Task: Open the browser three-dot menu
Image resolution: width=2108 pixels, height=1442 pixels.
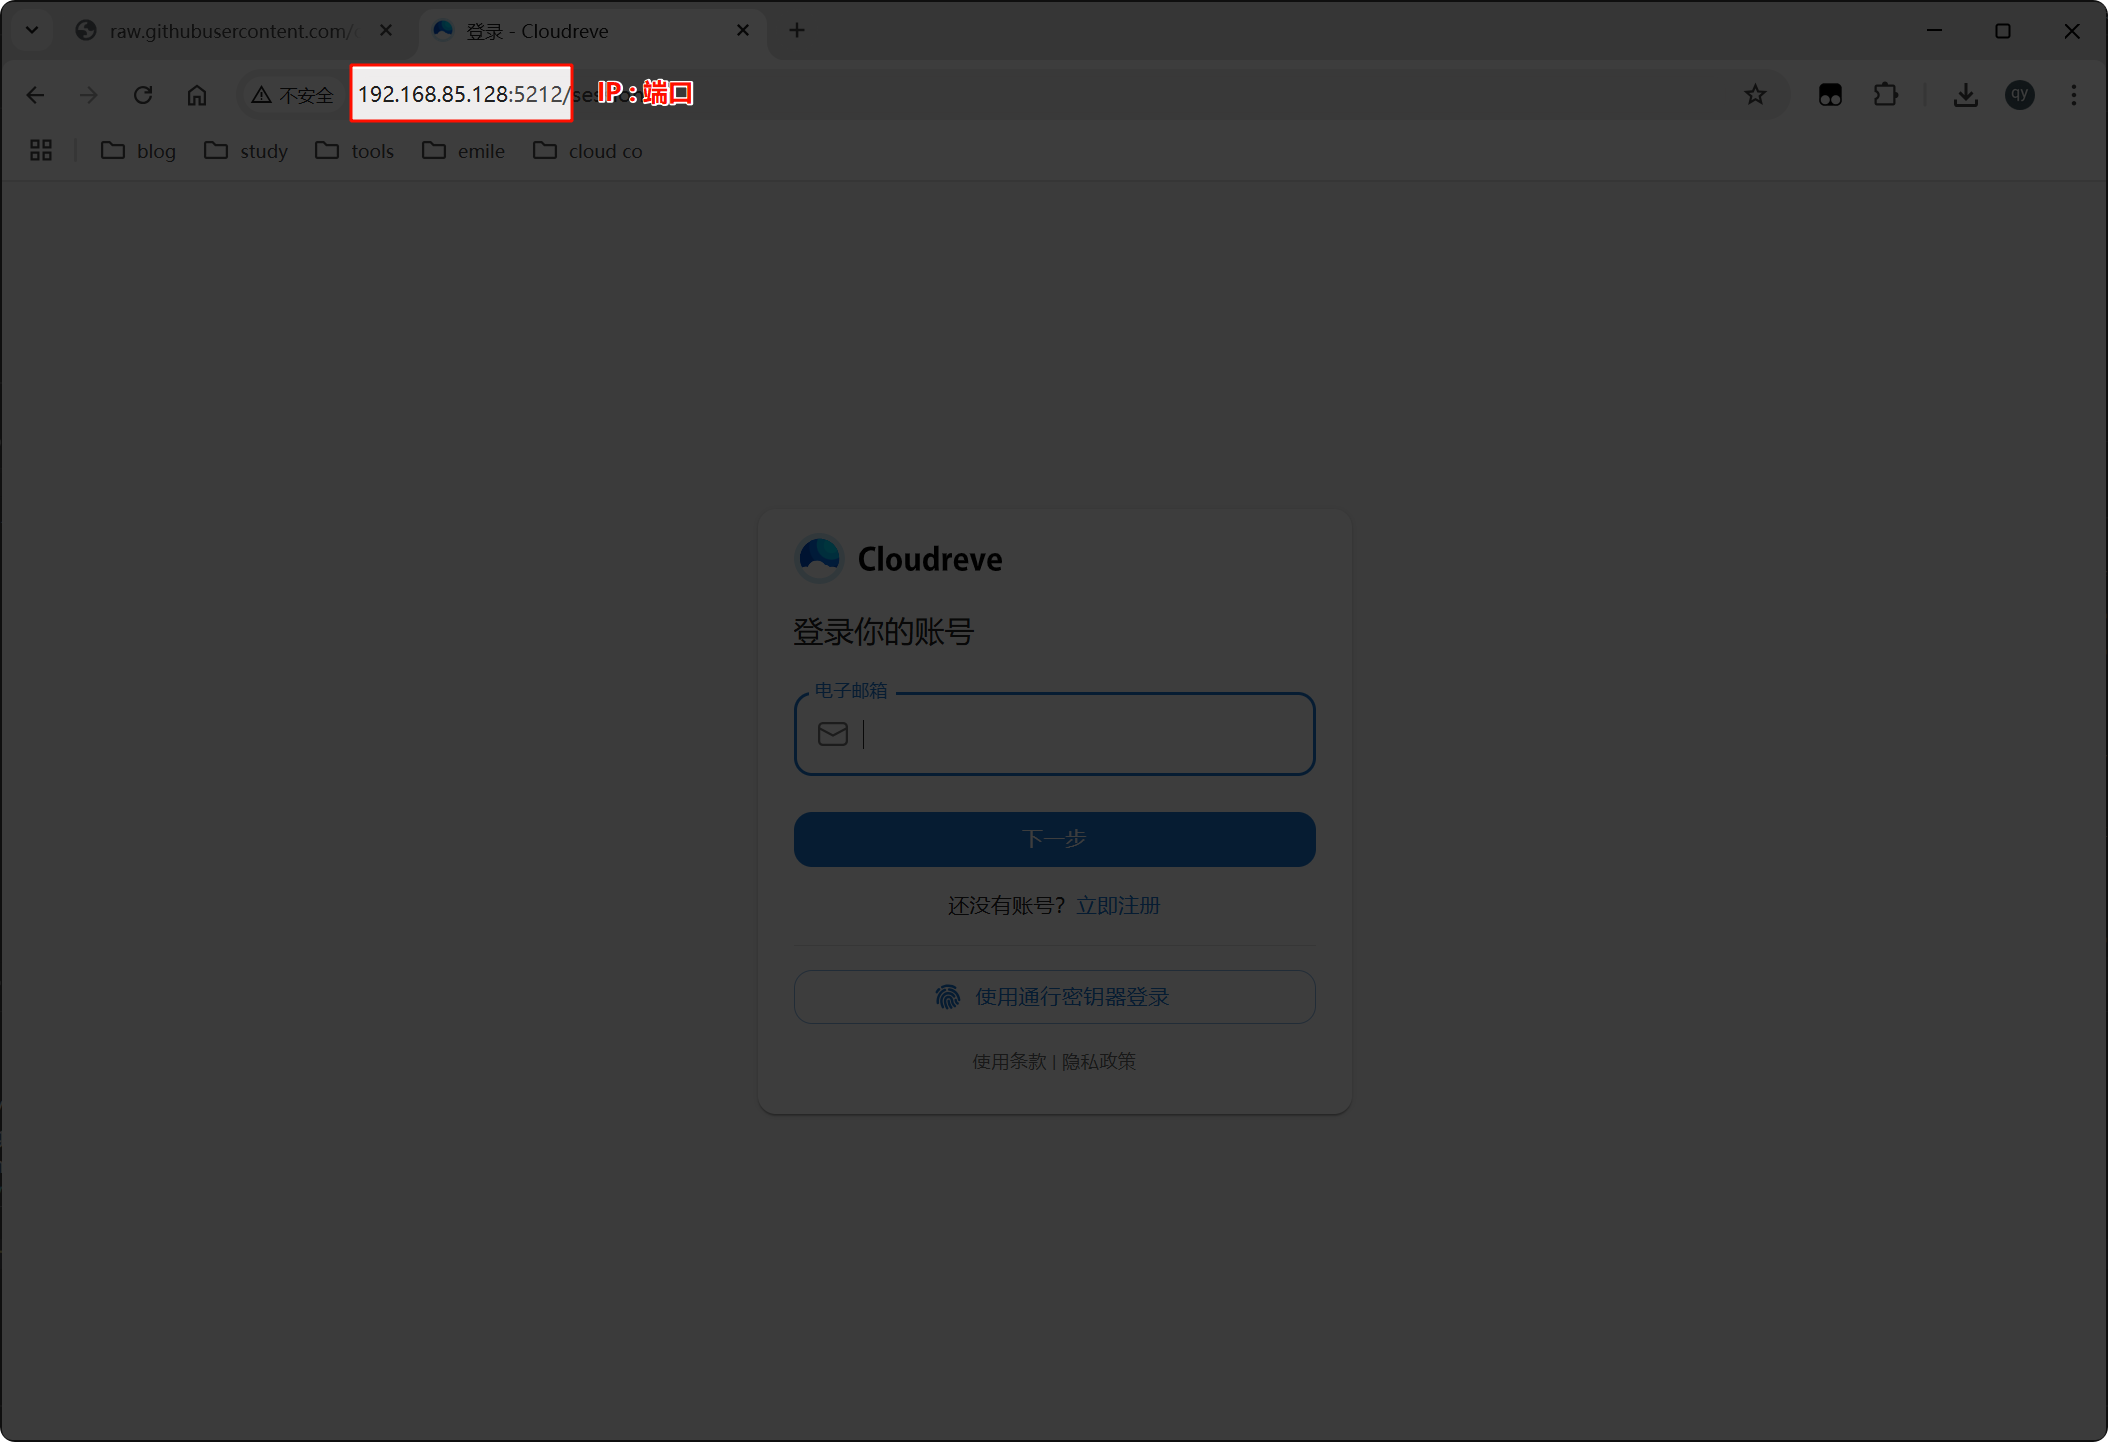Action: point(2074,95)
